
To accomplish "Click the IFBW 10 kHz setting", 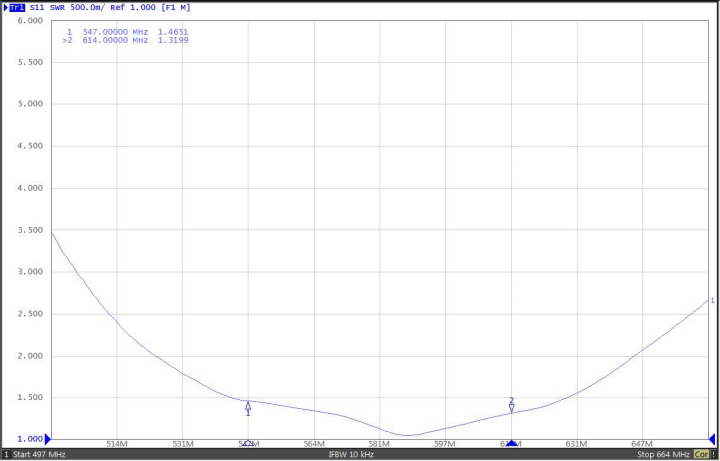I will (351, 454).
